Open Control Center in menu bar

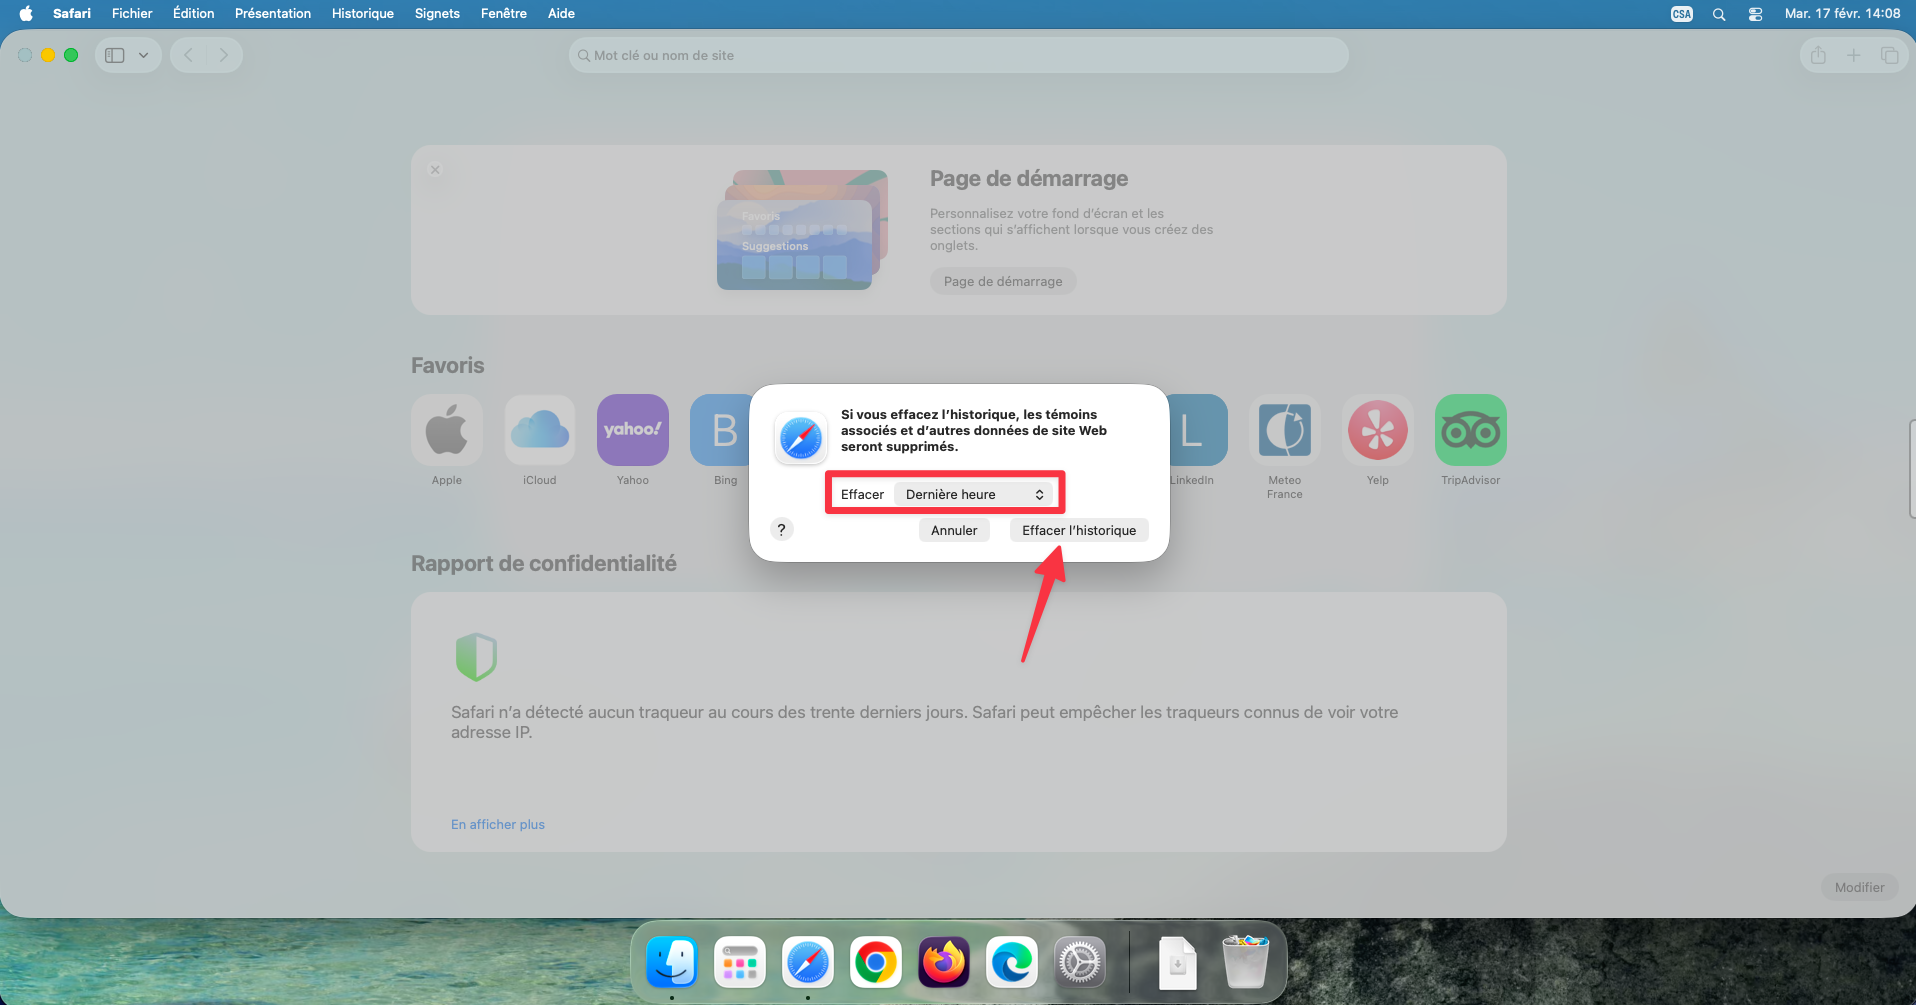pyautogui.click(x=1755, y=14)
